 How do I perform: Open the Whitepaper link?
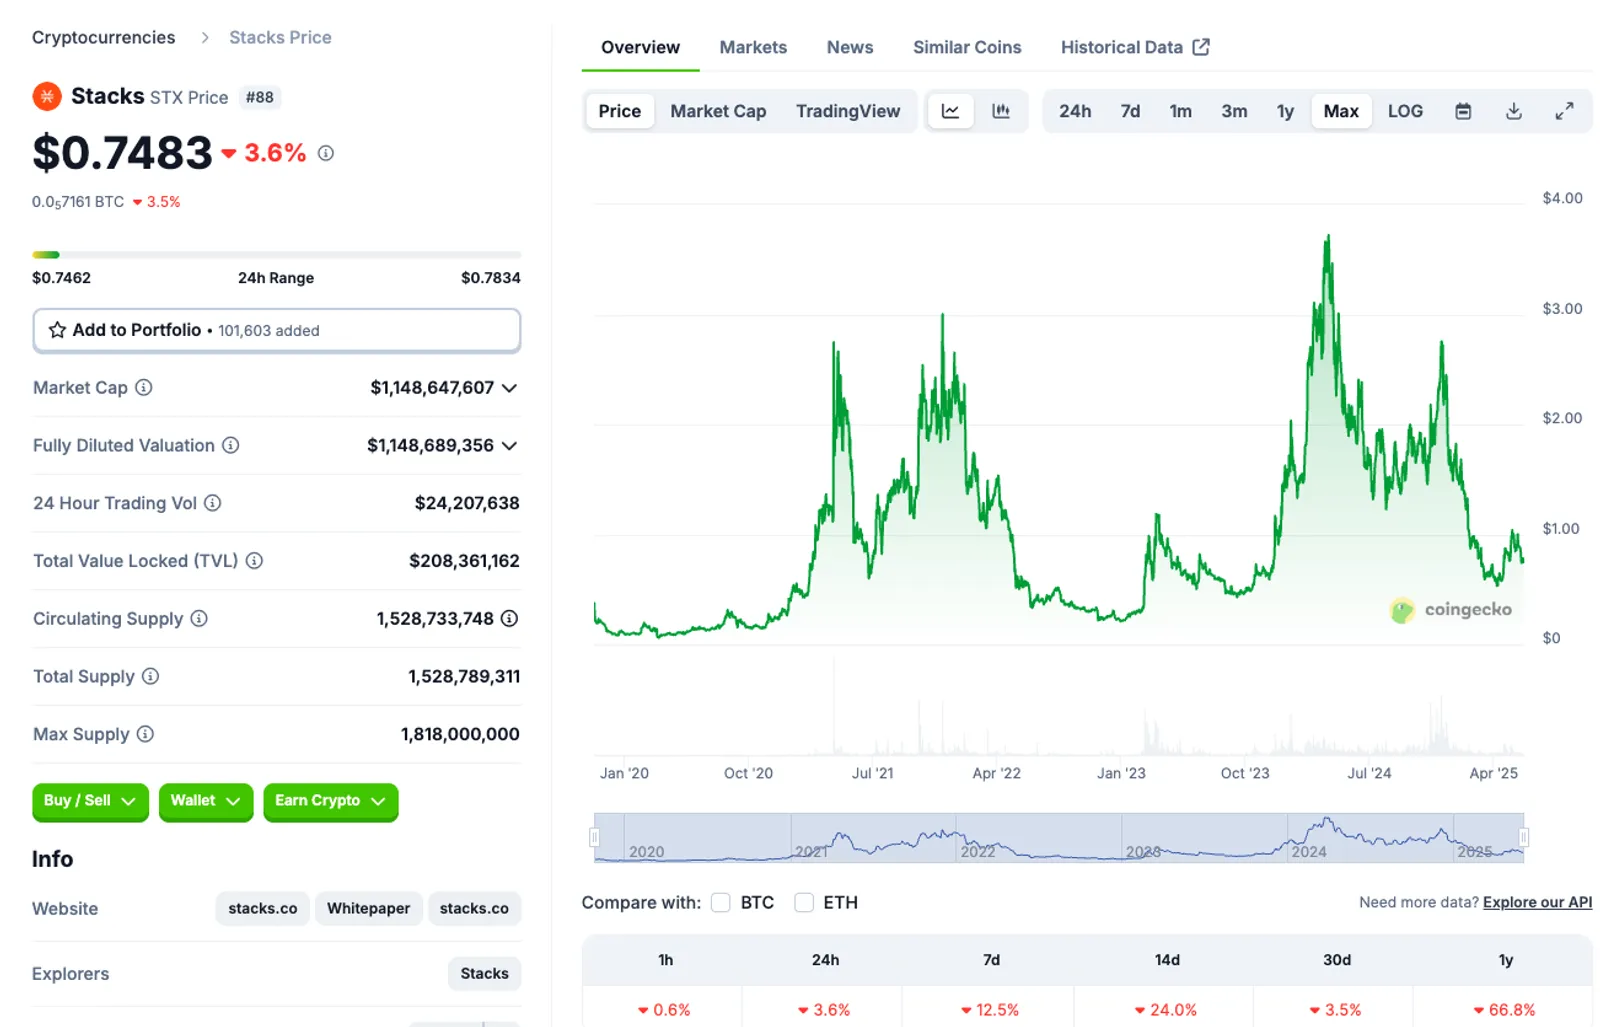coord(368,908)
